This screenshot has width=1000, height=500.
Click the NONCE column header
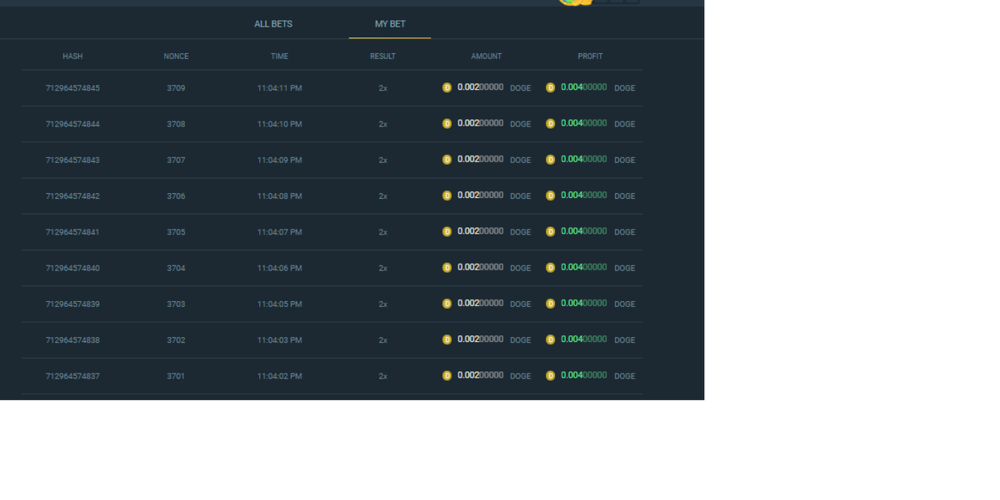tap(176, 56)
